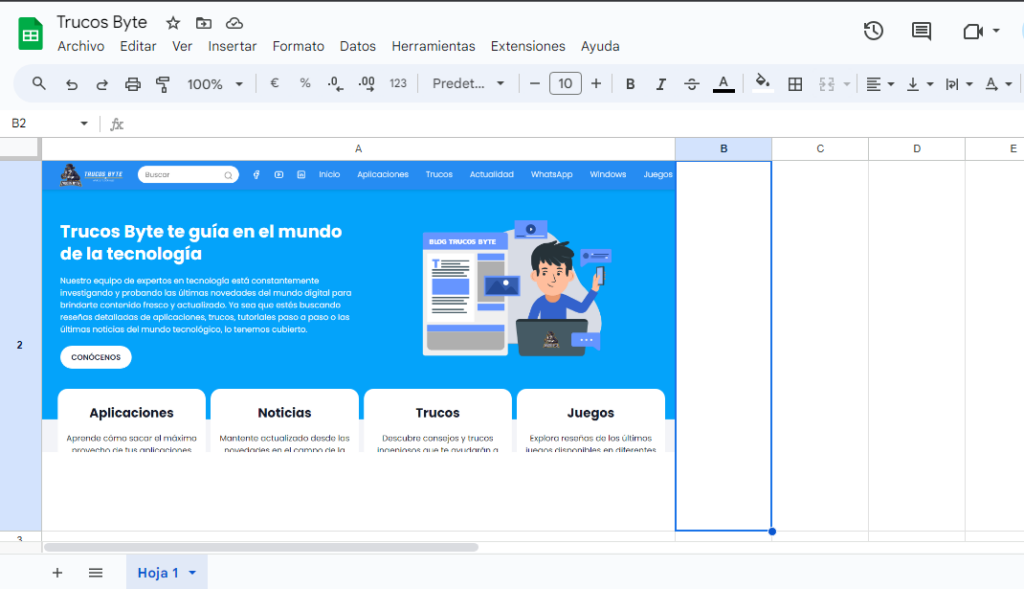Viewport: 1024px width, 589px height.
Task: Open the Archivo menu
Action: 81,46
